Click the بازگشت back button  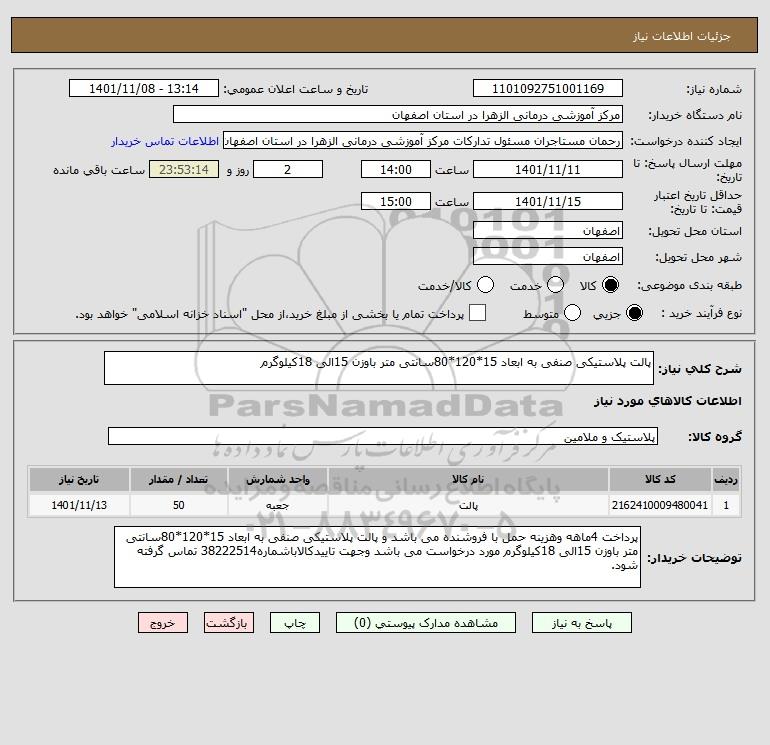point(229,623)
